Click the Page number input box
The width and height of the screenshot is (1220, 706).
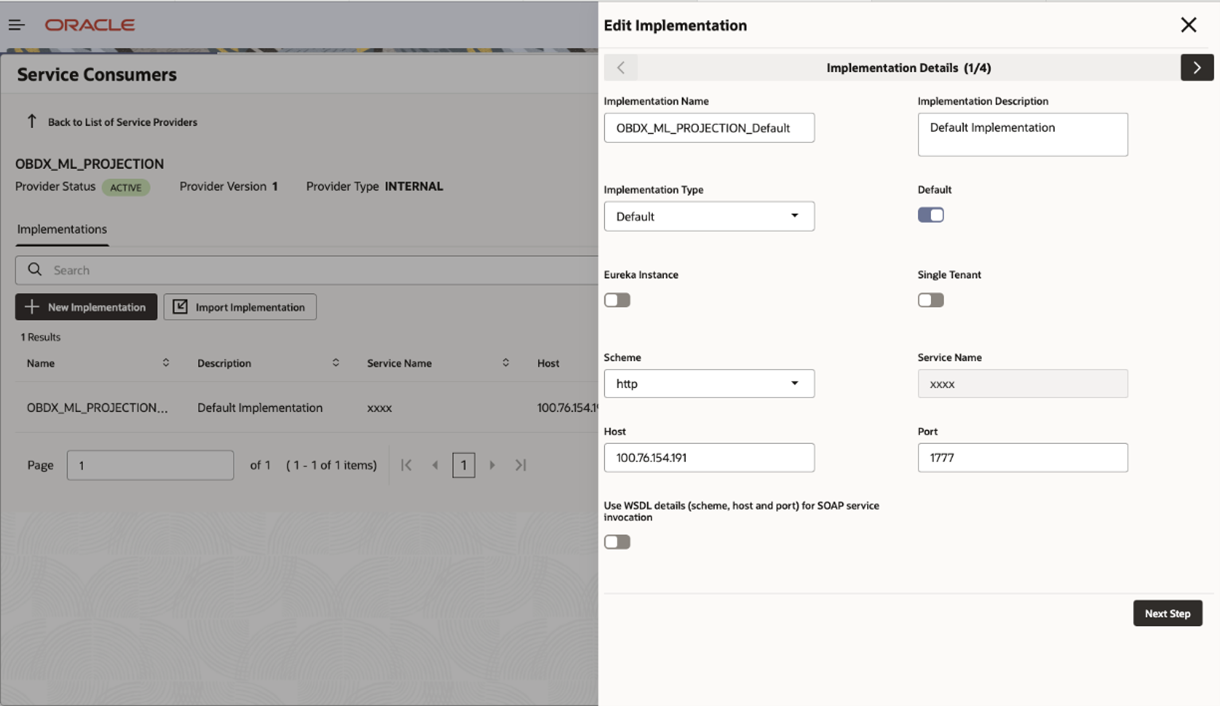click(x=150, y=465)
